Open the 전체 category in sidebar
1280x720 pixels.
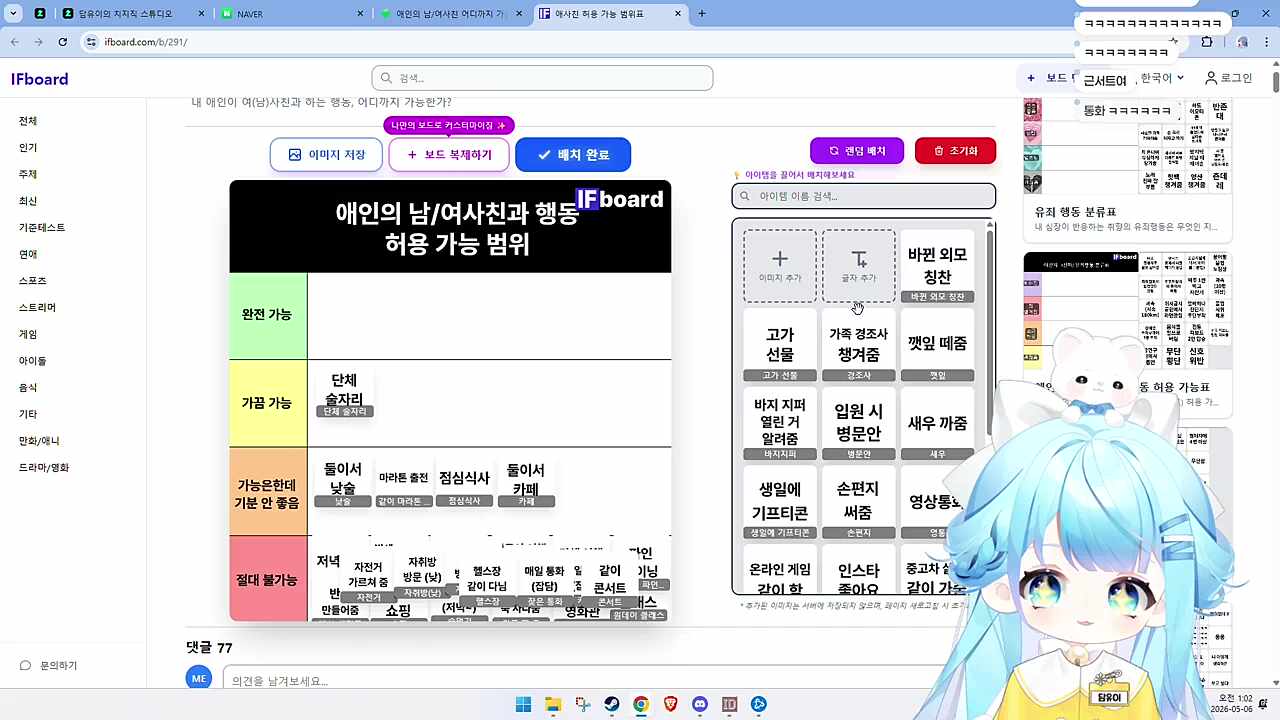[28, 121]
